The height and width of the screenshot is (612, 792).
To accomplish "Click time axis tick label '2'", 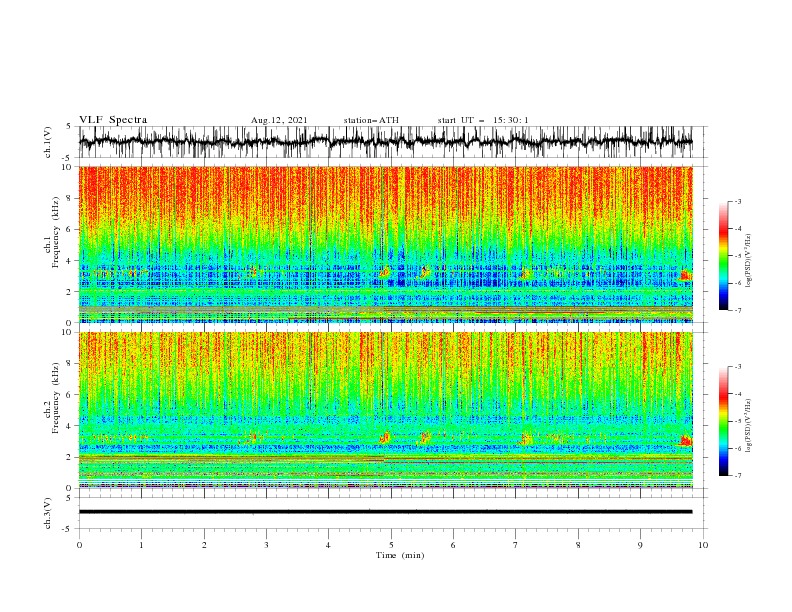I will [204, 545].
